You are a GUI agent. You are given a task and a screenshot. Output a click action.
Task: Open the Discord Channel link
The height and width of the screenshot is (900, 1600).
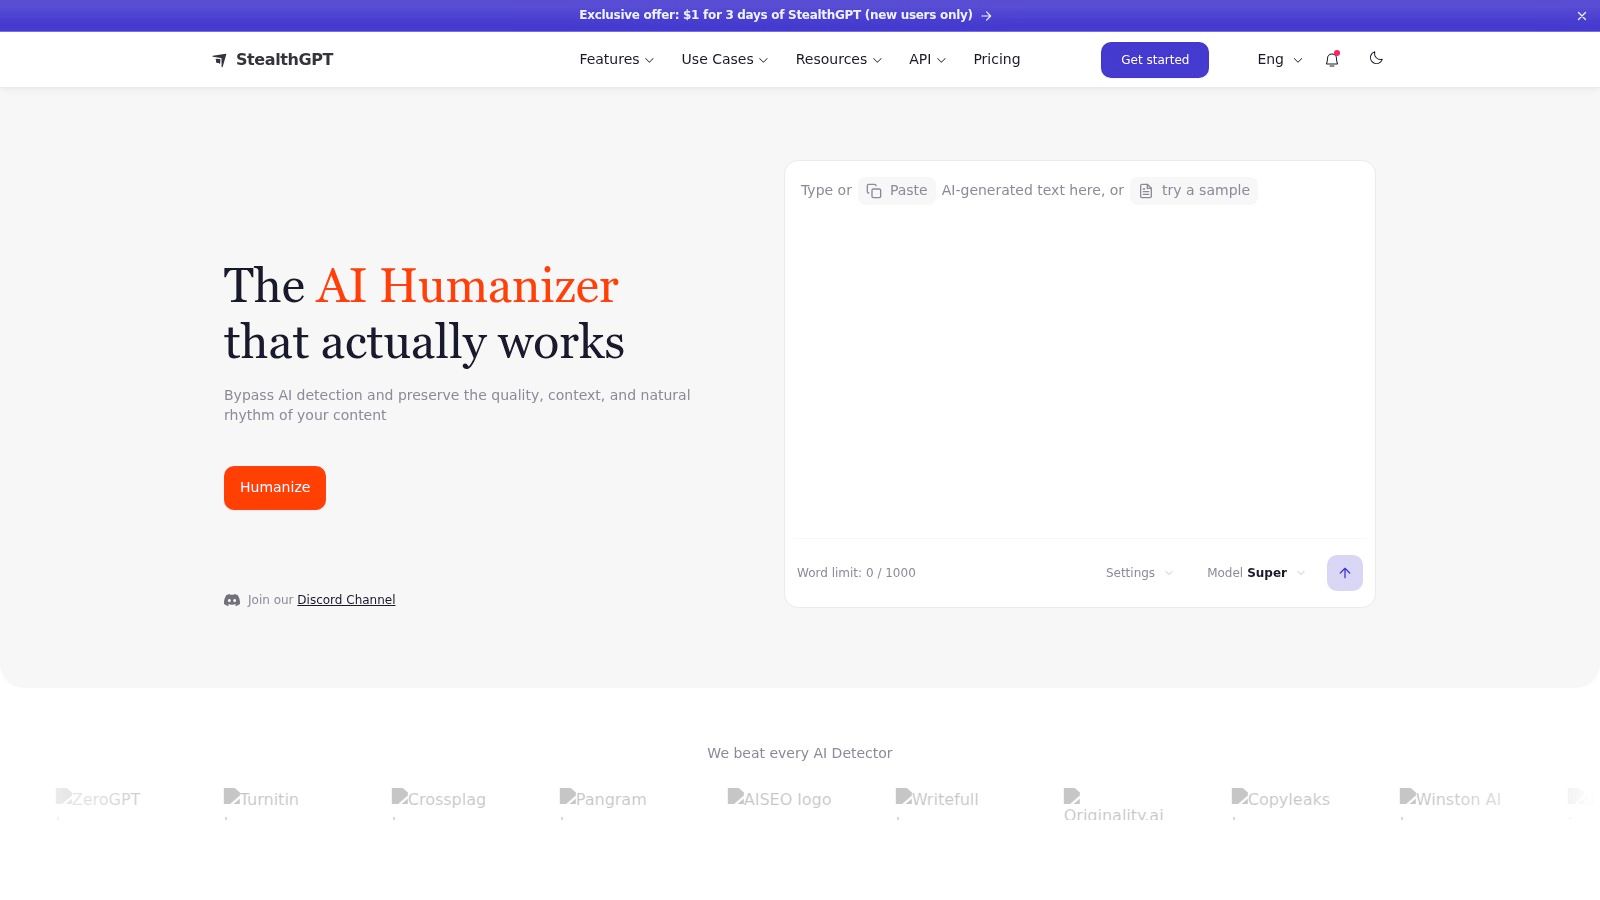[346, 600]
